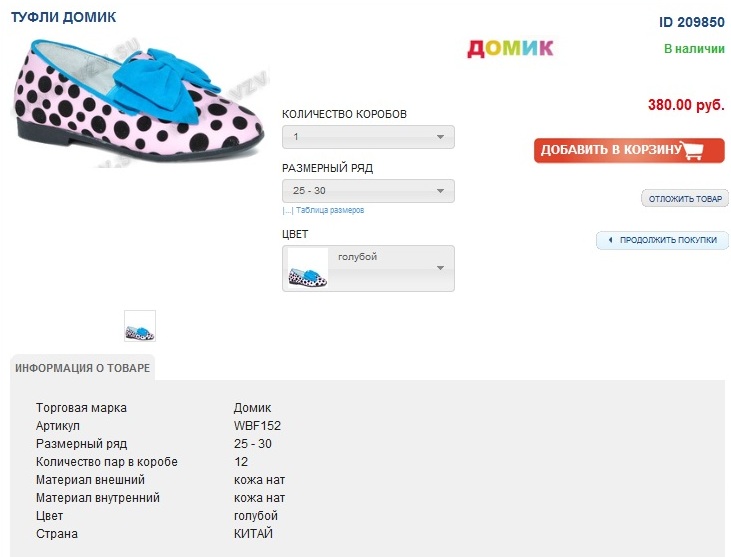This screenshot has width=731, height=557.
Task: Open the Цвет dropdown showing голубой
Action: (368, 268)
